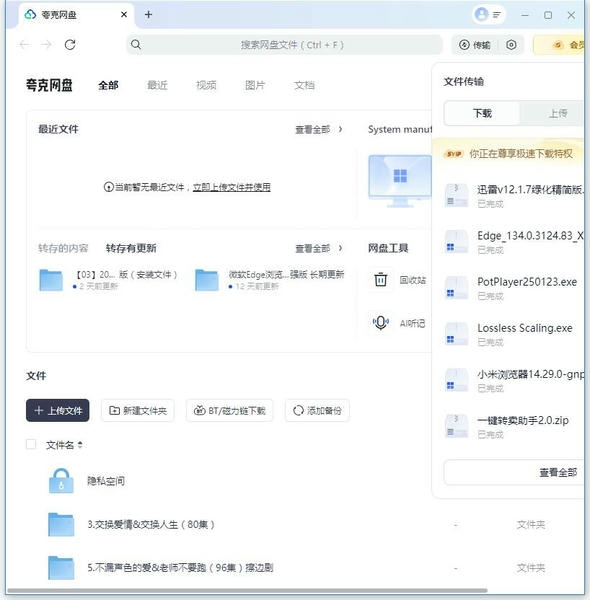Select the 下载 tab in 文件传输
The image size is (590, 600).
coord(482,113)
